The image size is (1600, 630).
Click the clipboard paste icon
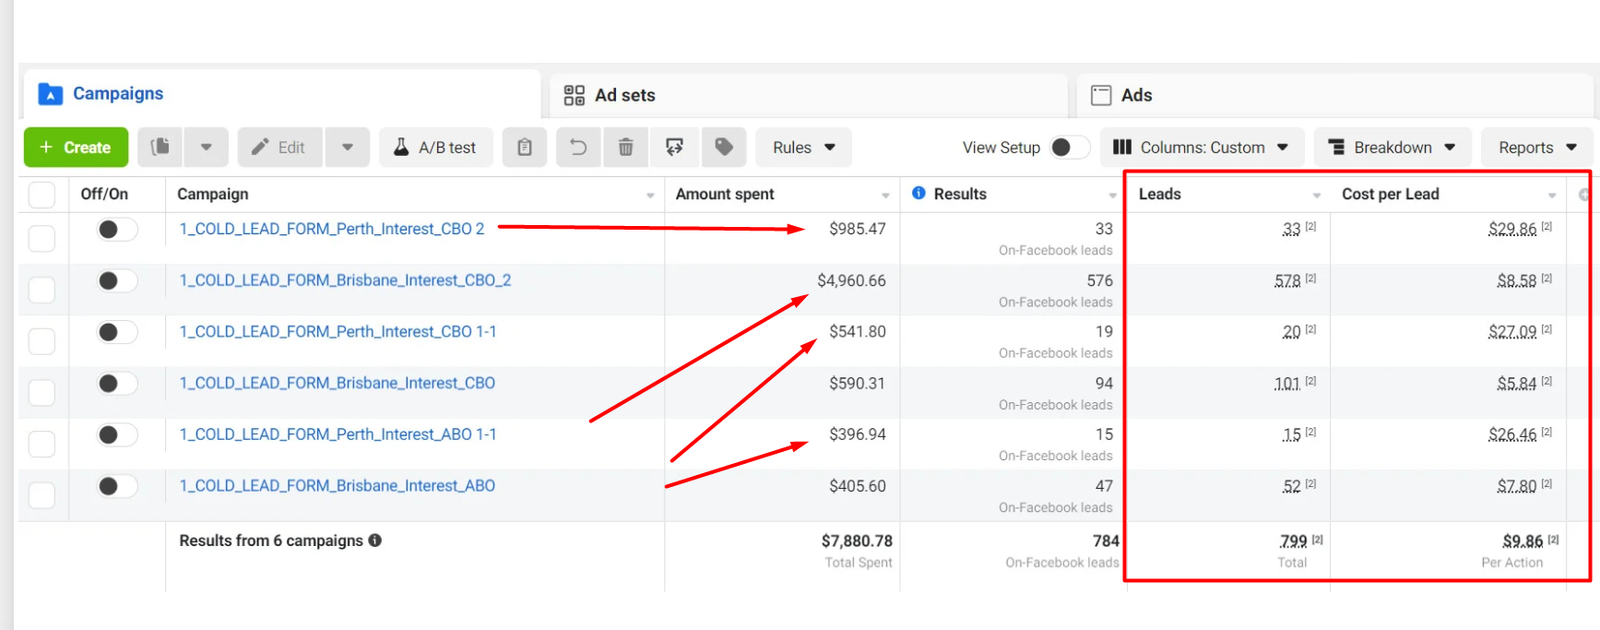[524, 147]
